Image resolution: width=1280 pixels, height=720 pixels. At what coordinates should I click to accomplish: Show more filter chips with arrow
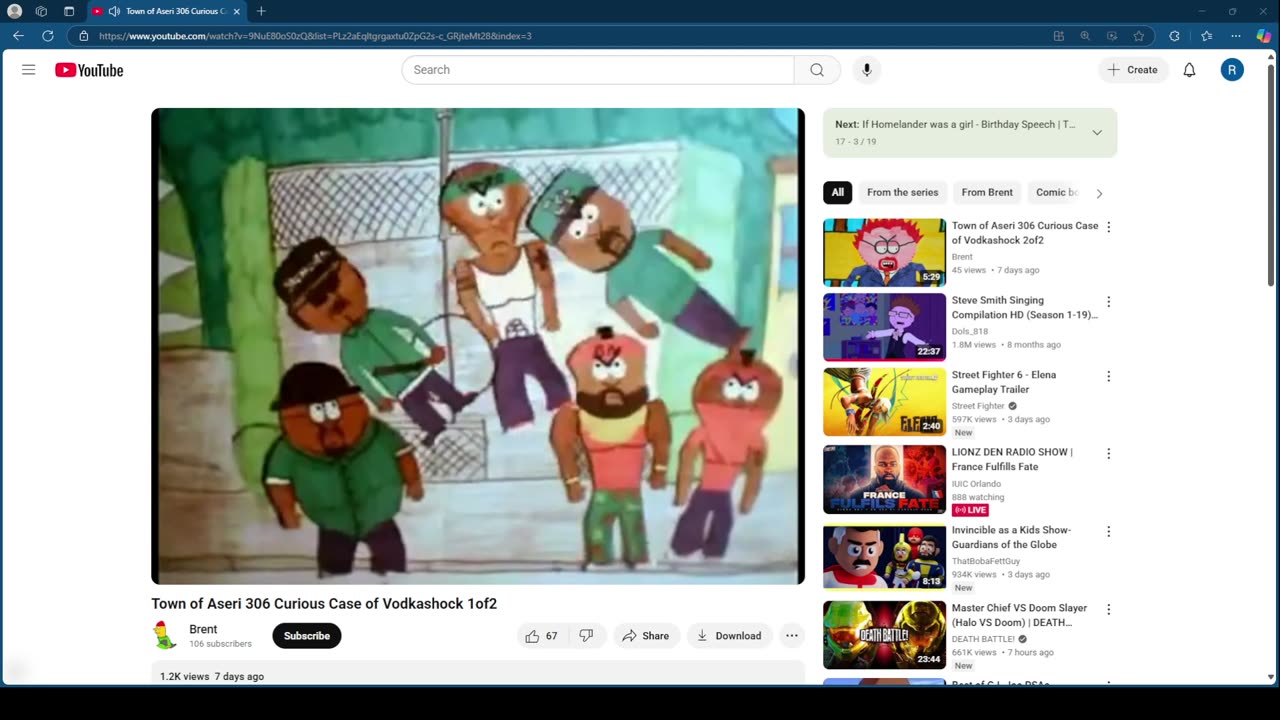click(1099, 194)
